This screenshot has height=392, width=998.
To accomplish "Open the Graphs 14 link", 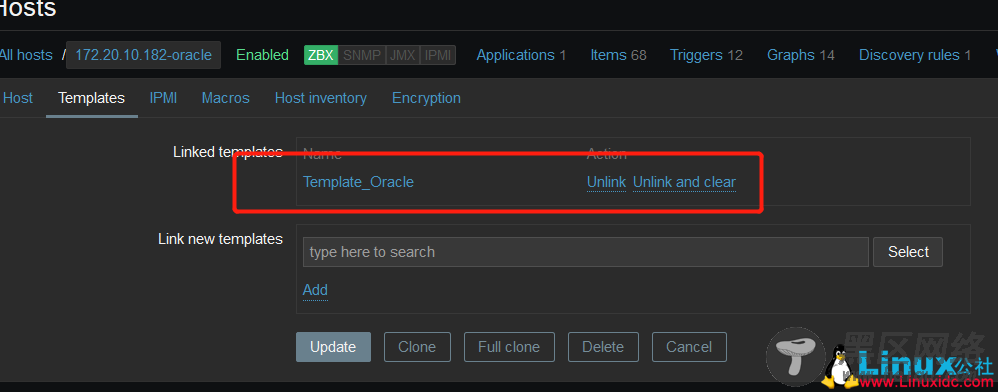I will pos(801,55).
